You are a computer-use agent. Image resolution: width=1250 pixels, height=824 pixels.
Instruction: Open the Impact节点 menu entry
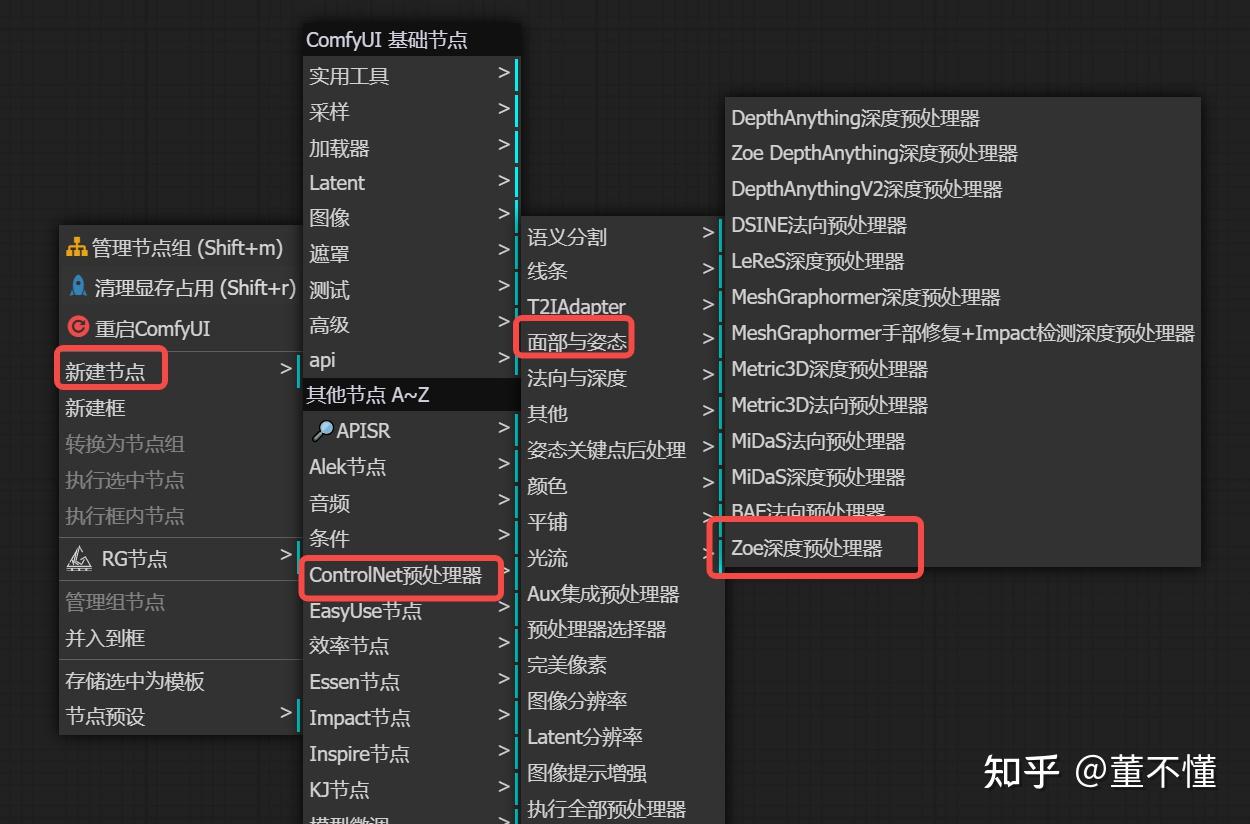tap(360, 717)
